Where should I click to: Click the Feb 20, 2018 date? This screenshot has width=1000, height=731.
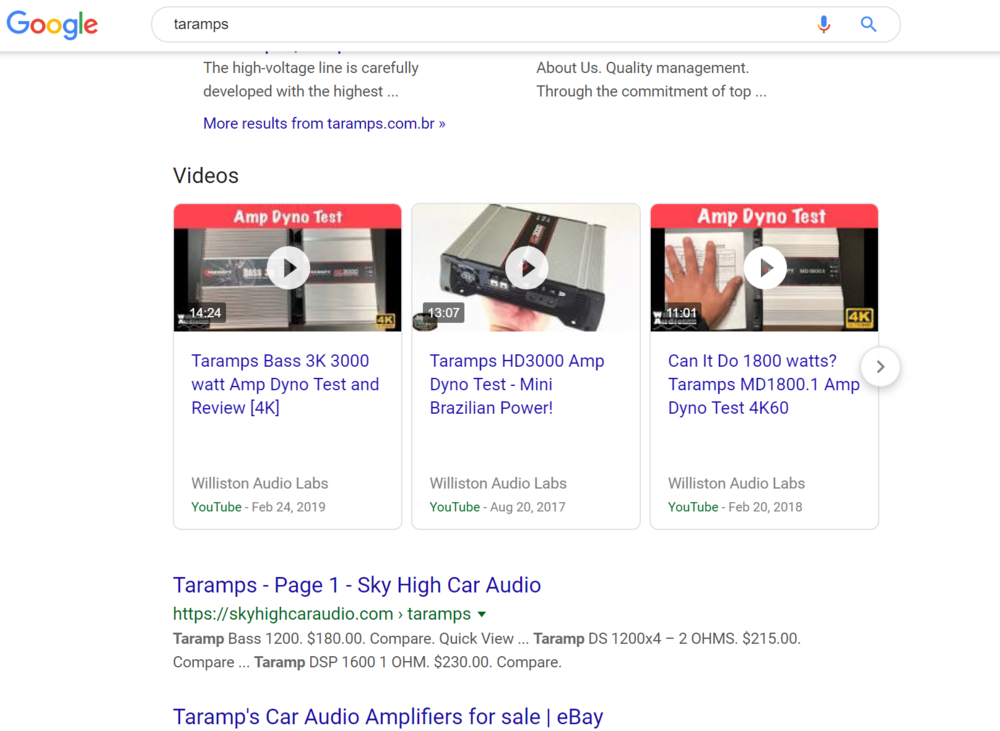765,507
